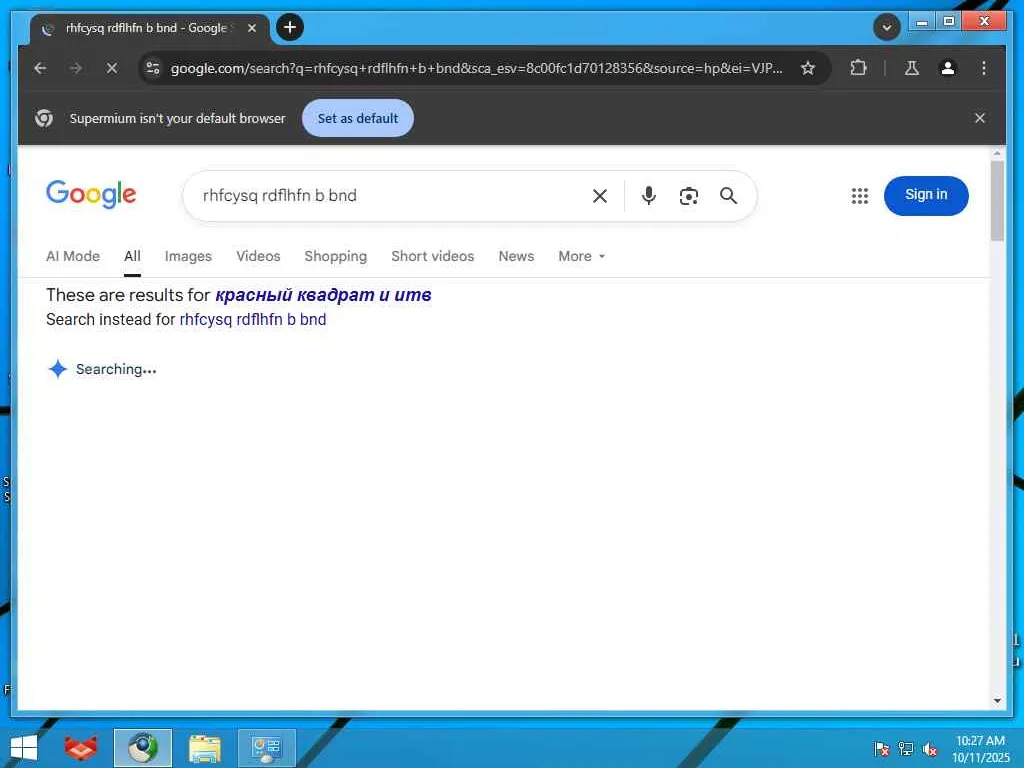View site information icon in address bar
The image size is (1024, 768).
click(153, 68)
